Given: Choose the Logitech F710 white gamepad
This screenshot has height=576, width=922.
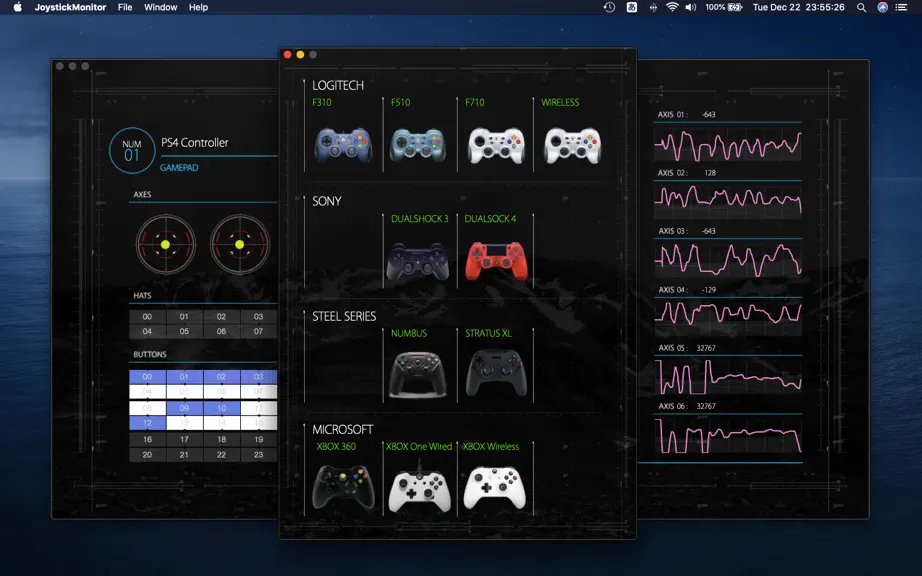Looking at the screenshot, I should (496, 145).
